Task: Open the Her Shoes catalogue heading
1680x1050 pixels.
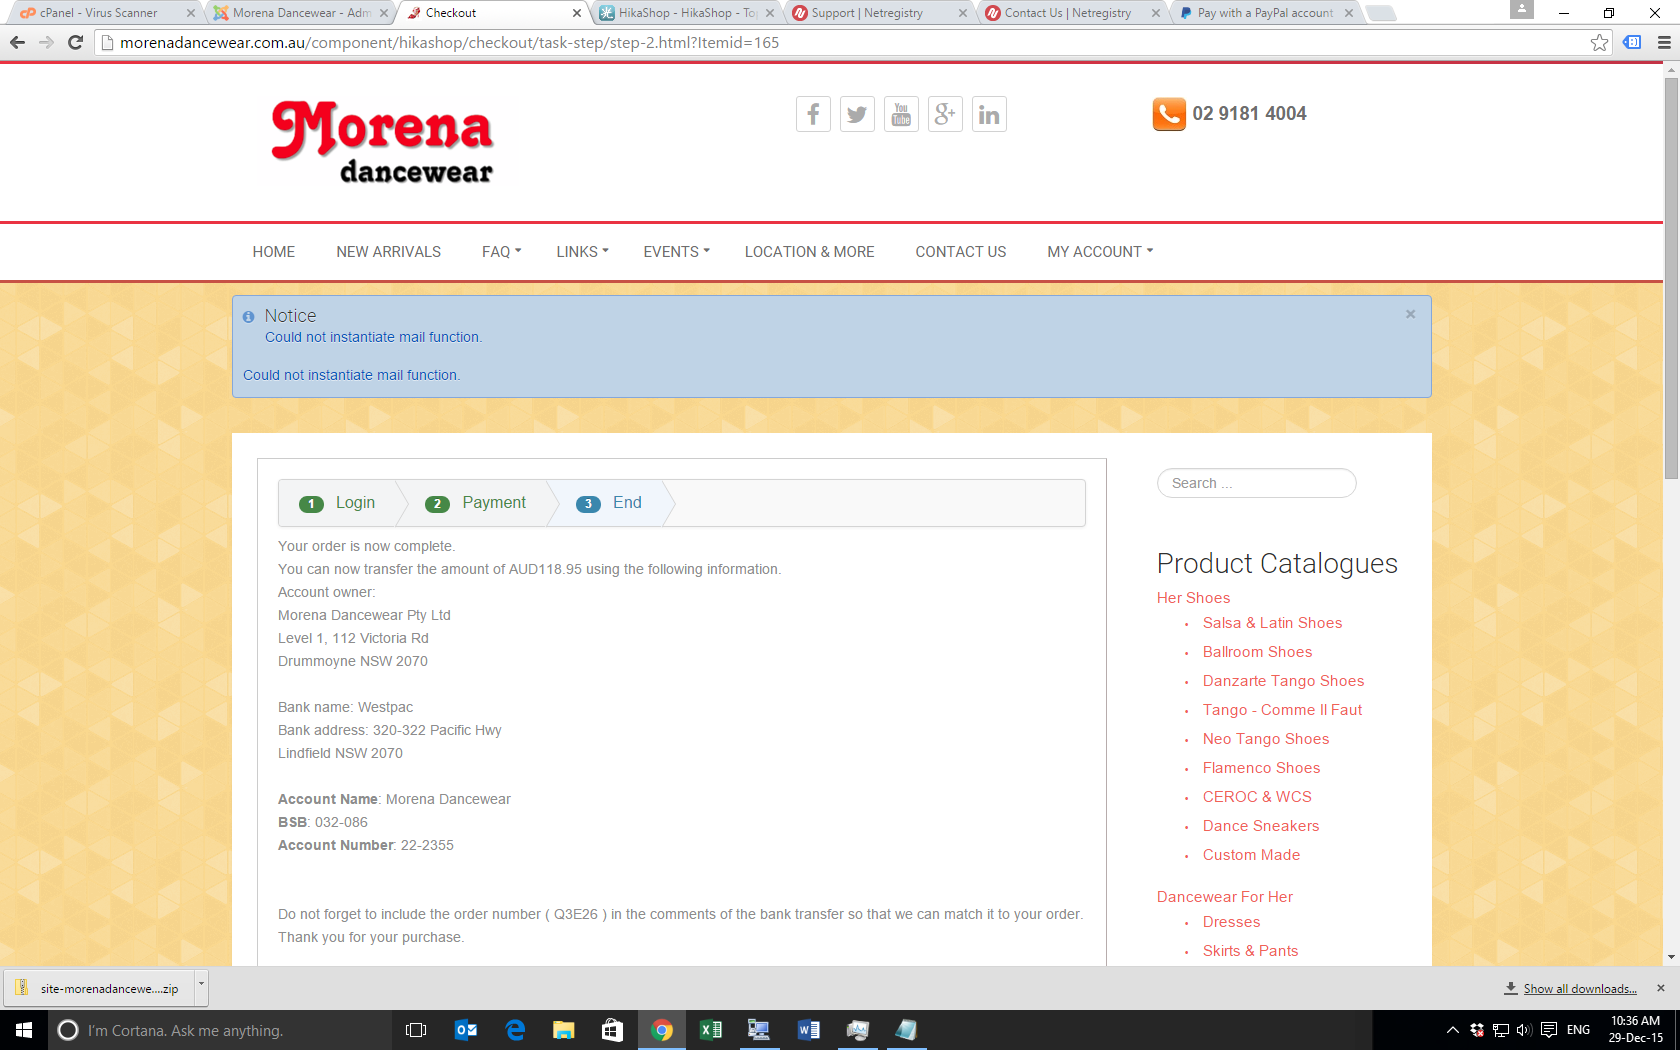Action: click(1193, 598)
